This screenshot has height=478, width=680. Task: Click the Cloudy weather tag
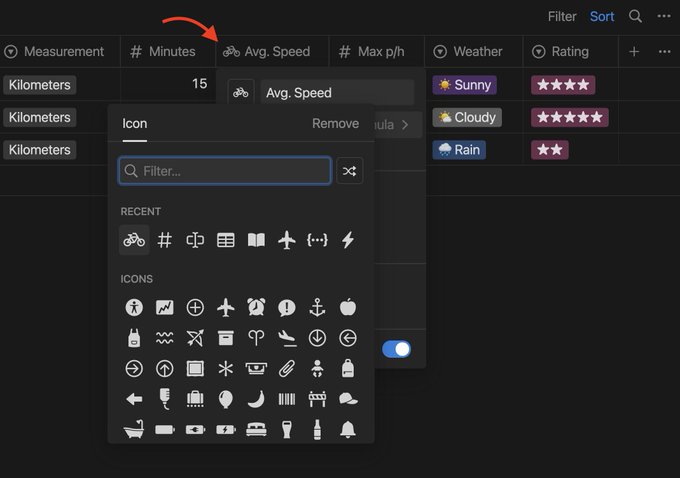click(467, 117)
